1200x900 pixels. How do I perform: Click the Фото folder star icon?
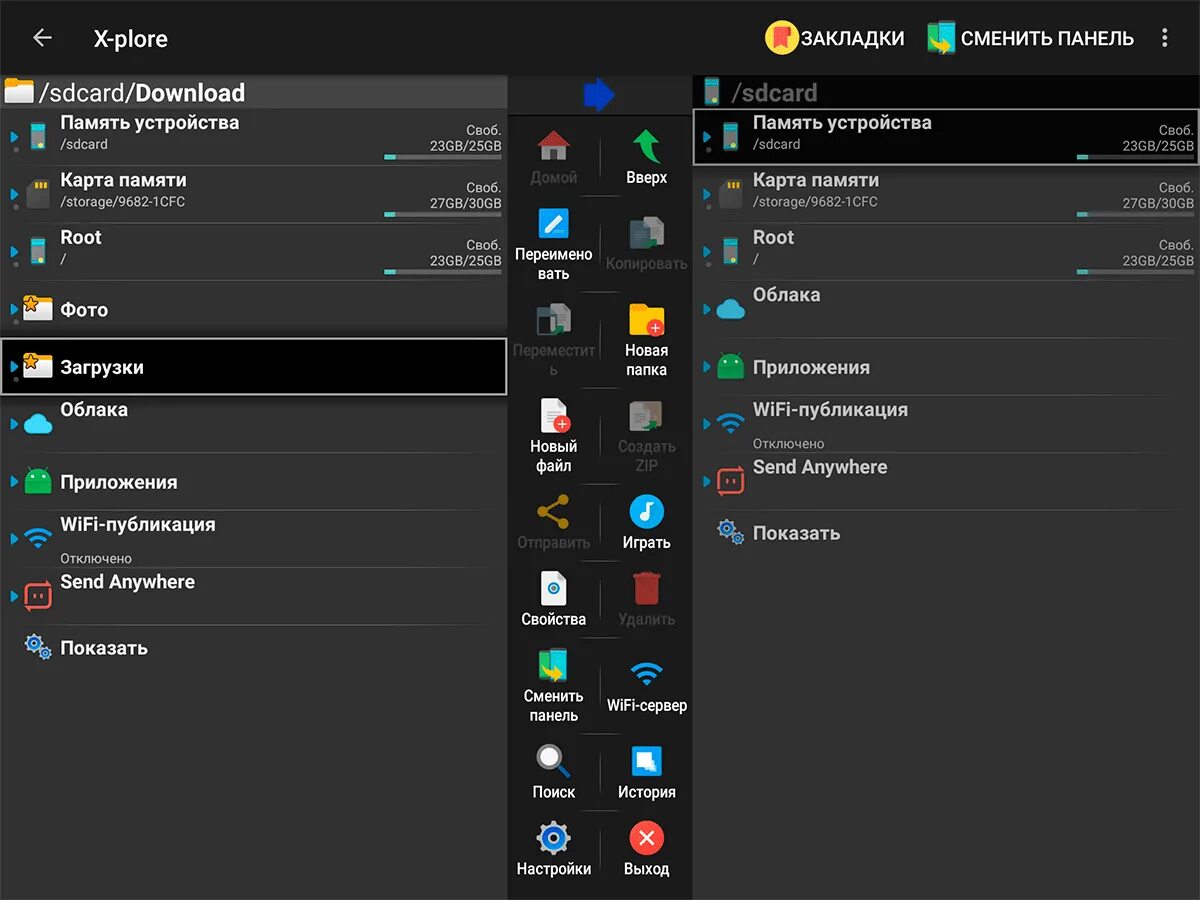[37, 308]
